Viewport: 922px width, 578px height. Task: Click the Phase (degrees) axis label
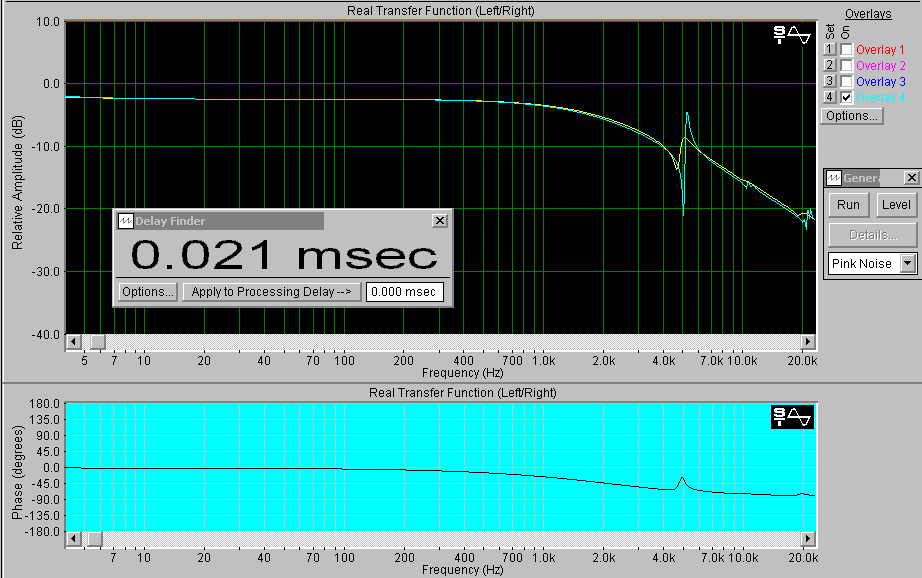coord(17,473)
